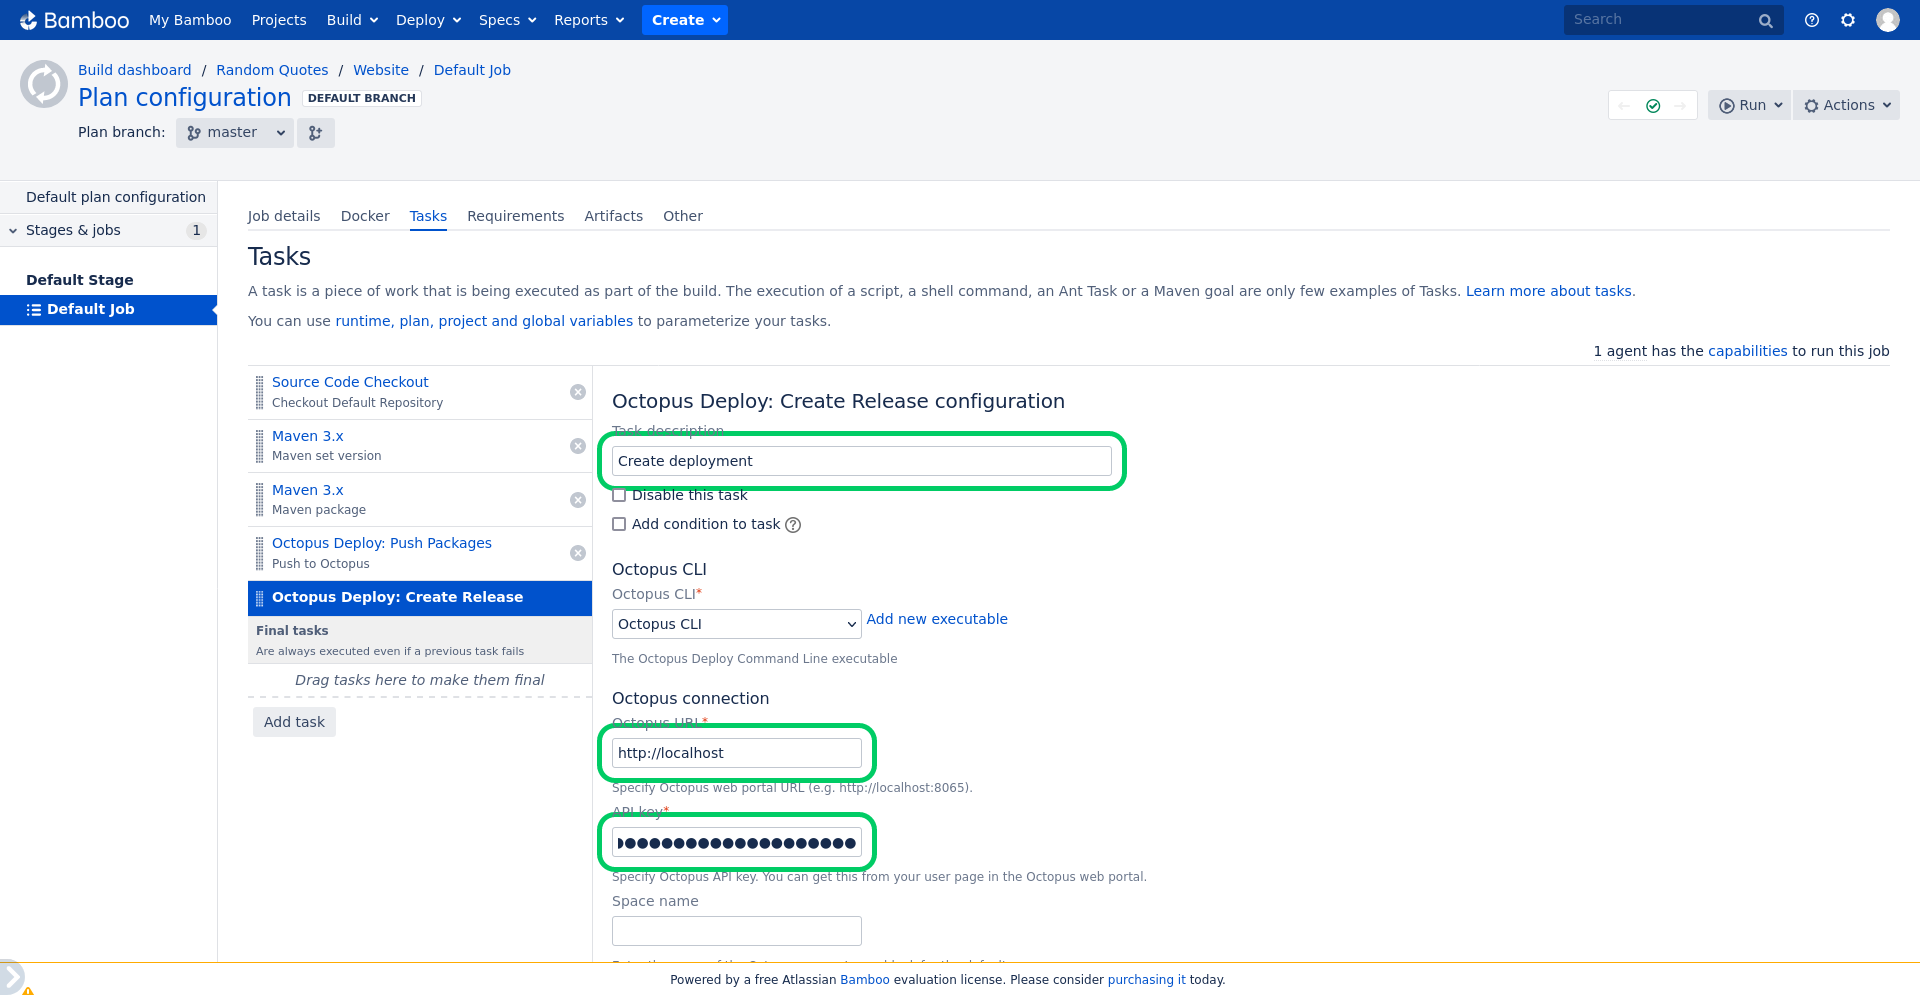Switch to the Other tab
This screenshot has height=995, width=1920.
pyautogui.click(x=683, y=216)
